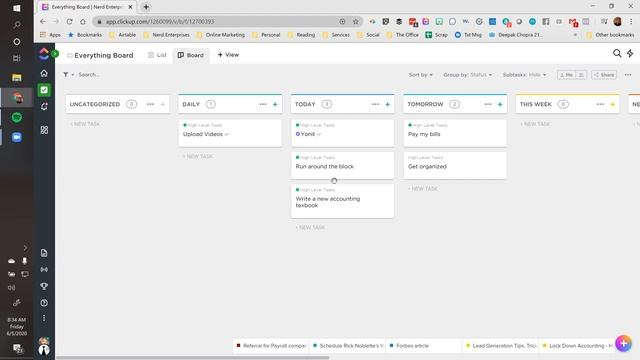This screenshot has width=640, height=360.
Task: Open the Tasks checkmark icon in sidebar
Action: pyautogui.click(x=44, y=90)
